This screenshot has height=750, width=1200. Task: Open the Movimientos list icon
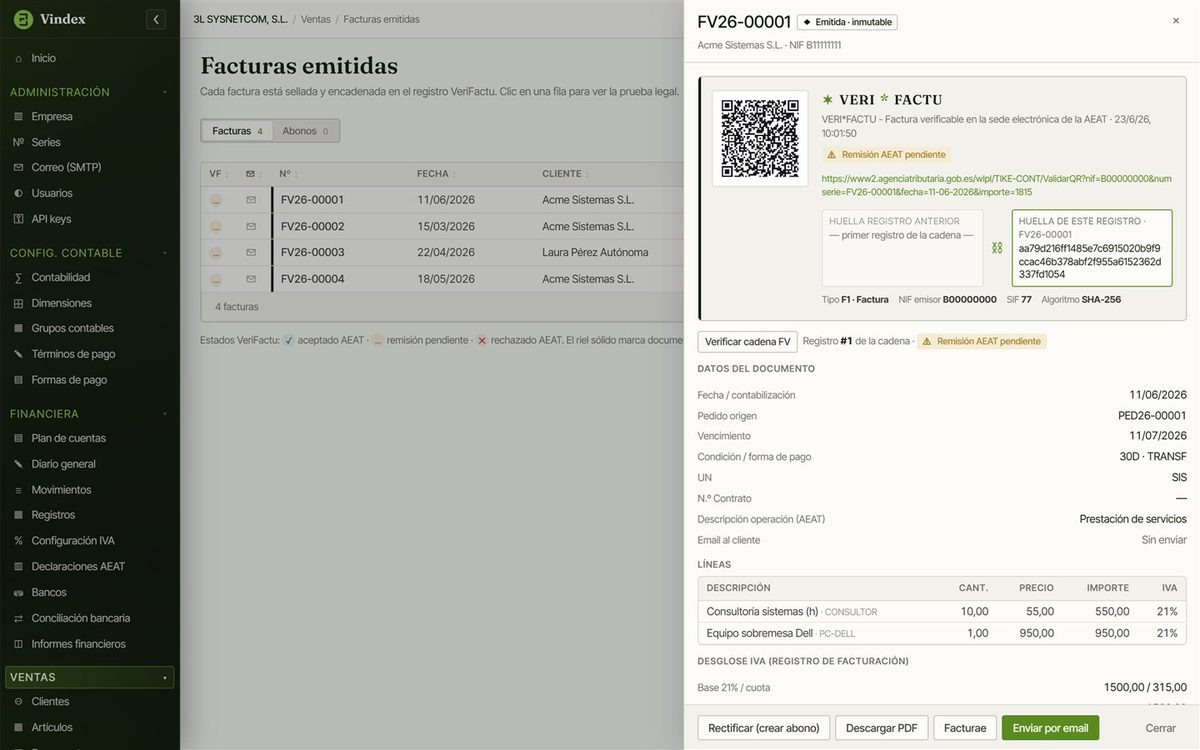[18, 490]
